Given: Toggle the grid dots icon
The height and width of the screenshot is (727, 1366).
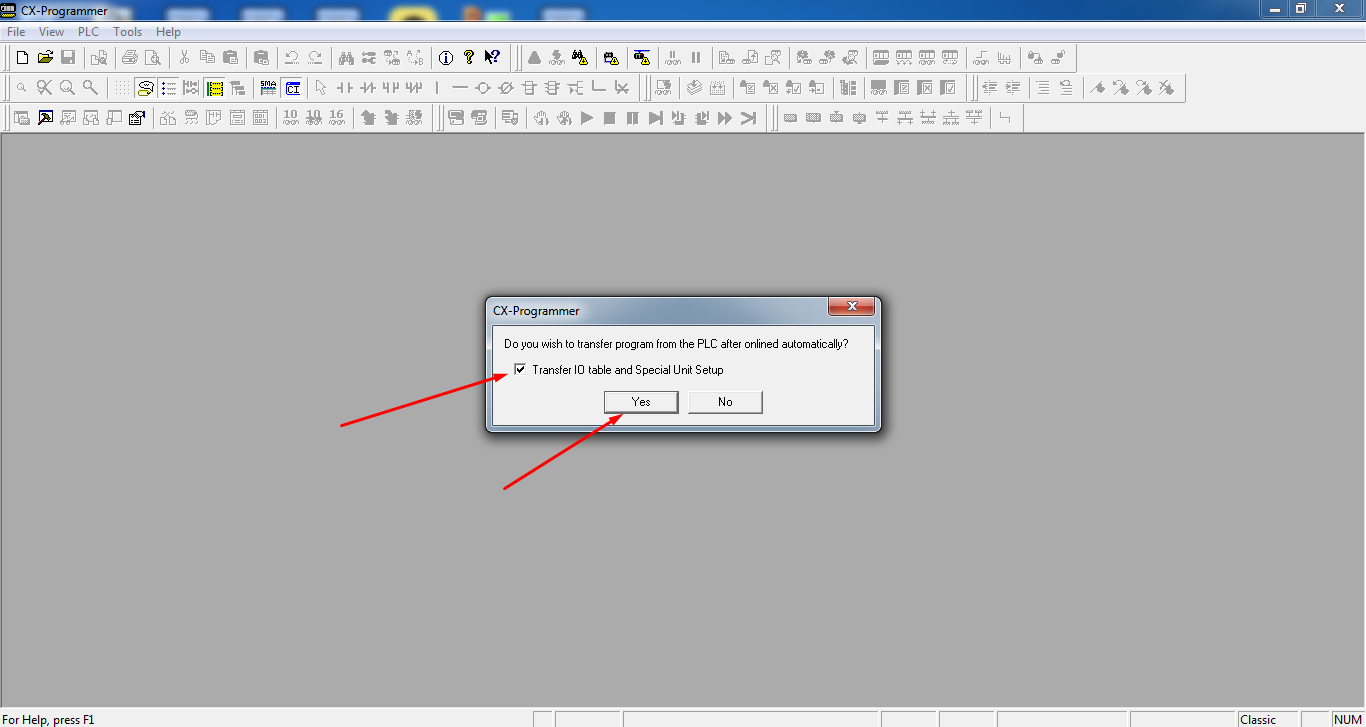Looking at the screenshot, I should point(121,88).
